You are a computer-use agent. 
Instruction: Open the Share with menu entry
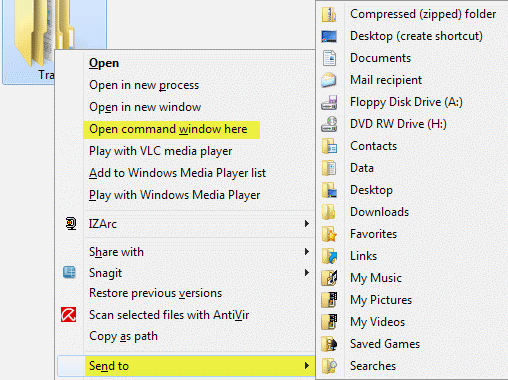pos(116,252)
